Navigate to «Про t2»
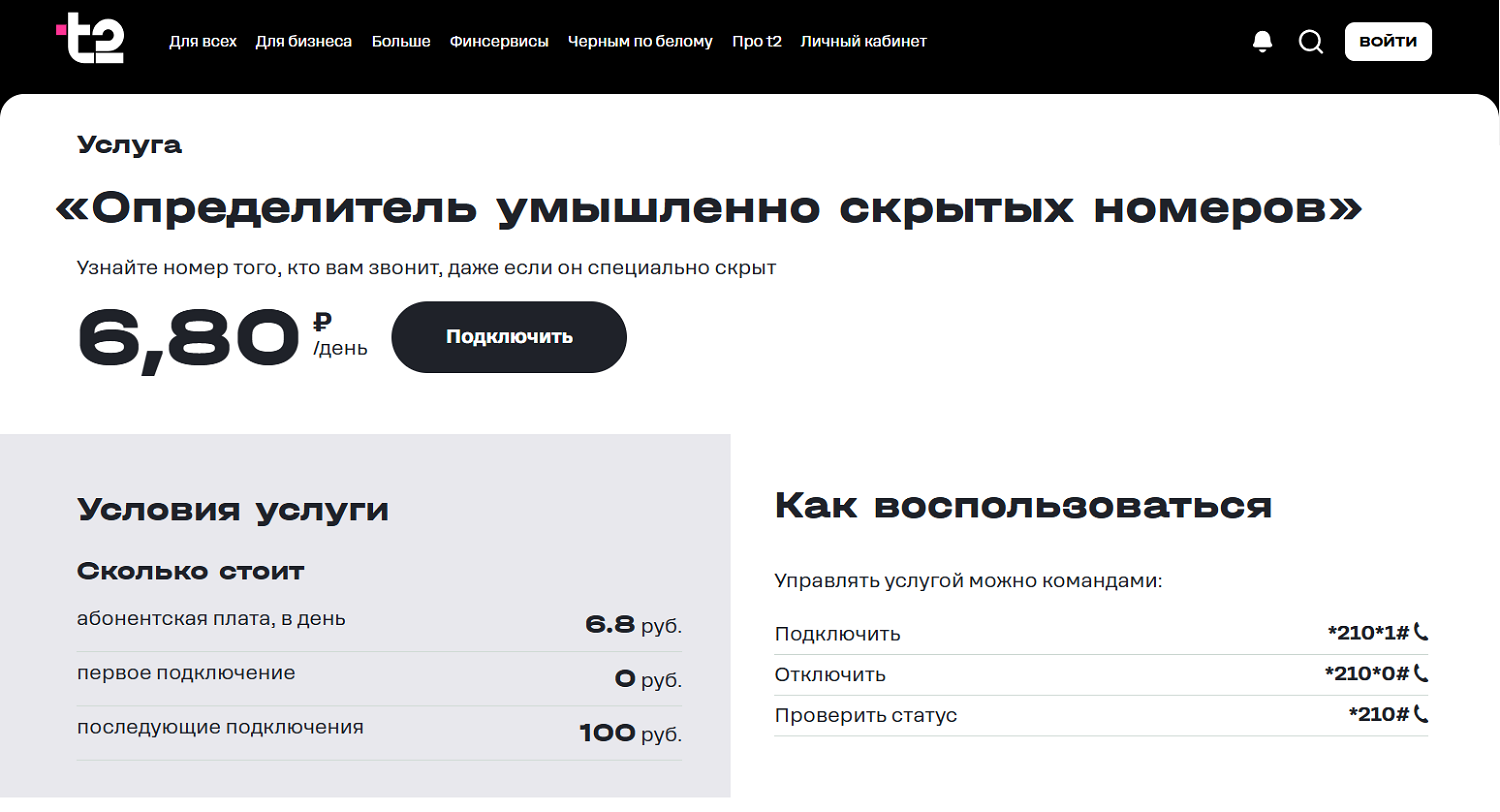 [756, 42]
